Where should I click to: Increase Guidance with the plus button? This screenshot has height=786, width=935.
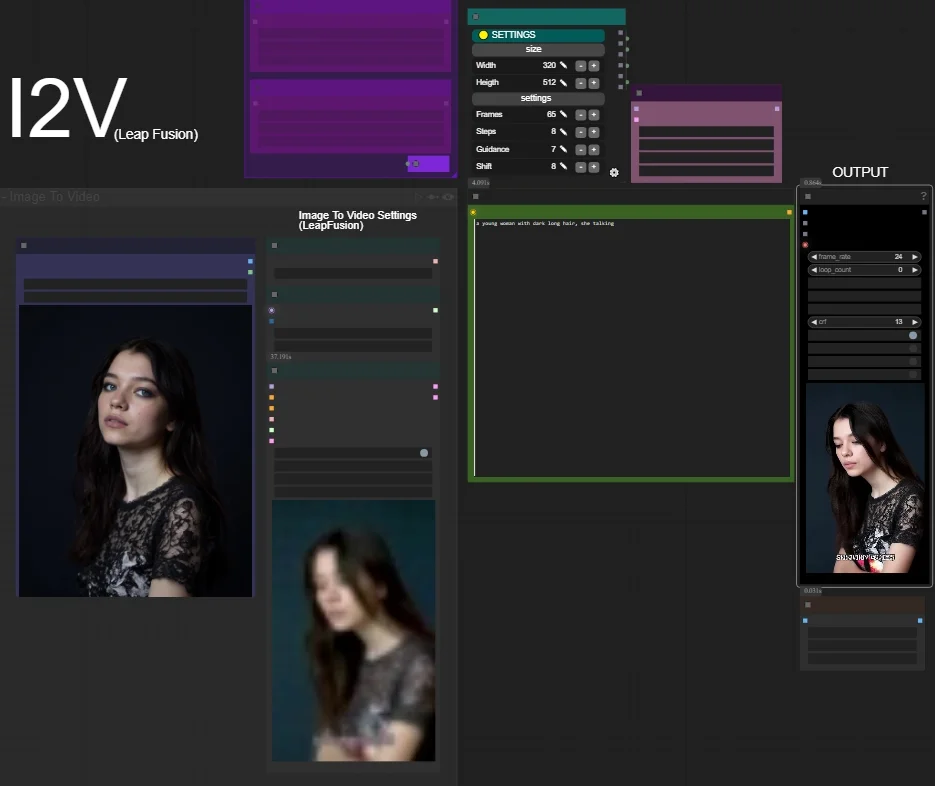click(594, 150)
